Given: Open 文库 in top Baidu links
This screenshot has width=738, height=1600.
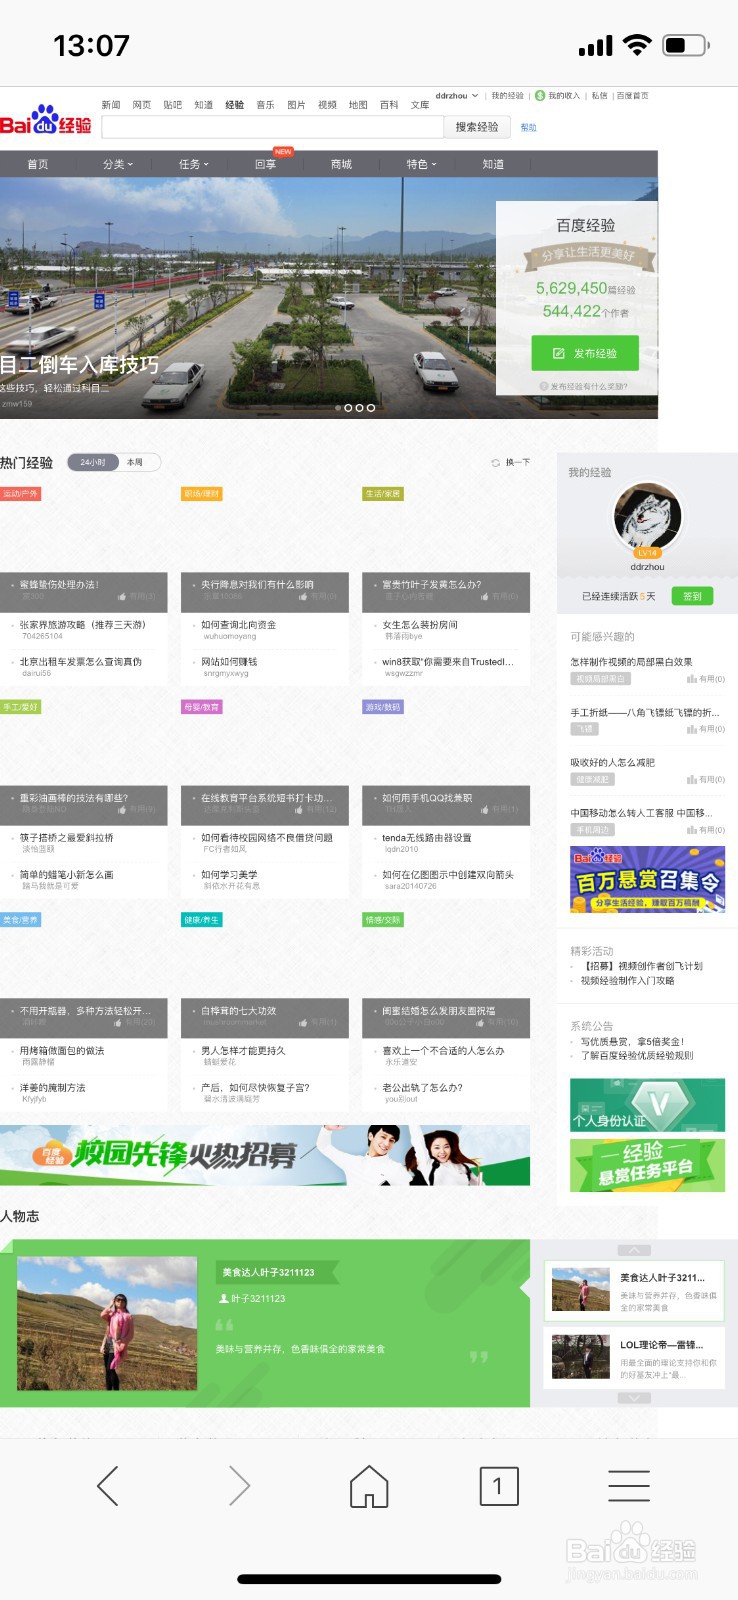Looking at the screenshot, I should point(420,105).
